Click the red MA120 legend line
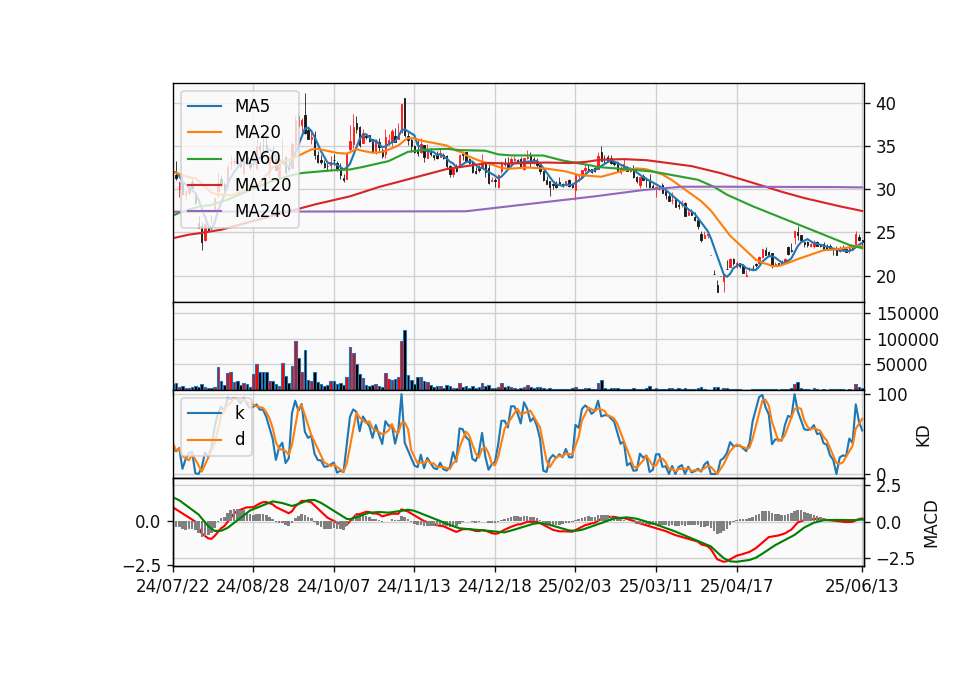Screen dimensions: 960x690 tap(204, 185)
